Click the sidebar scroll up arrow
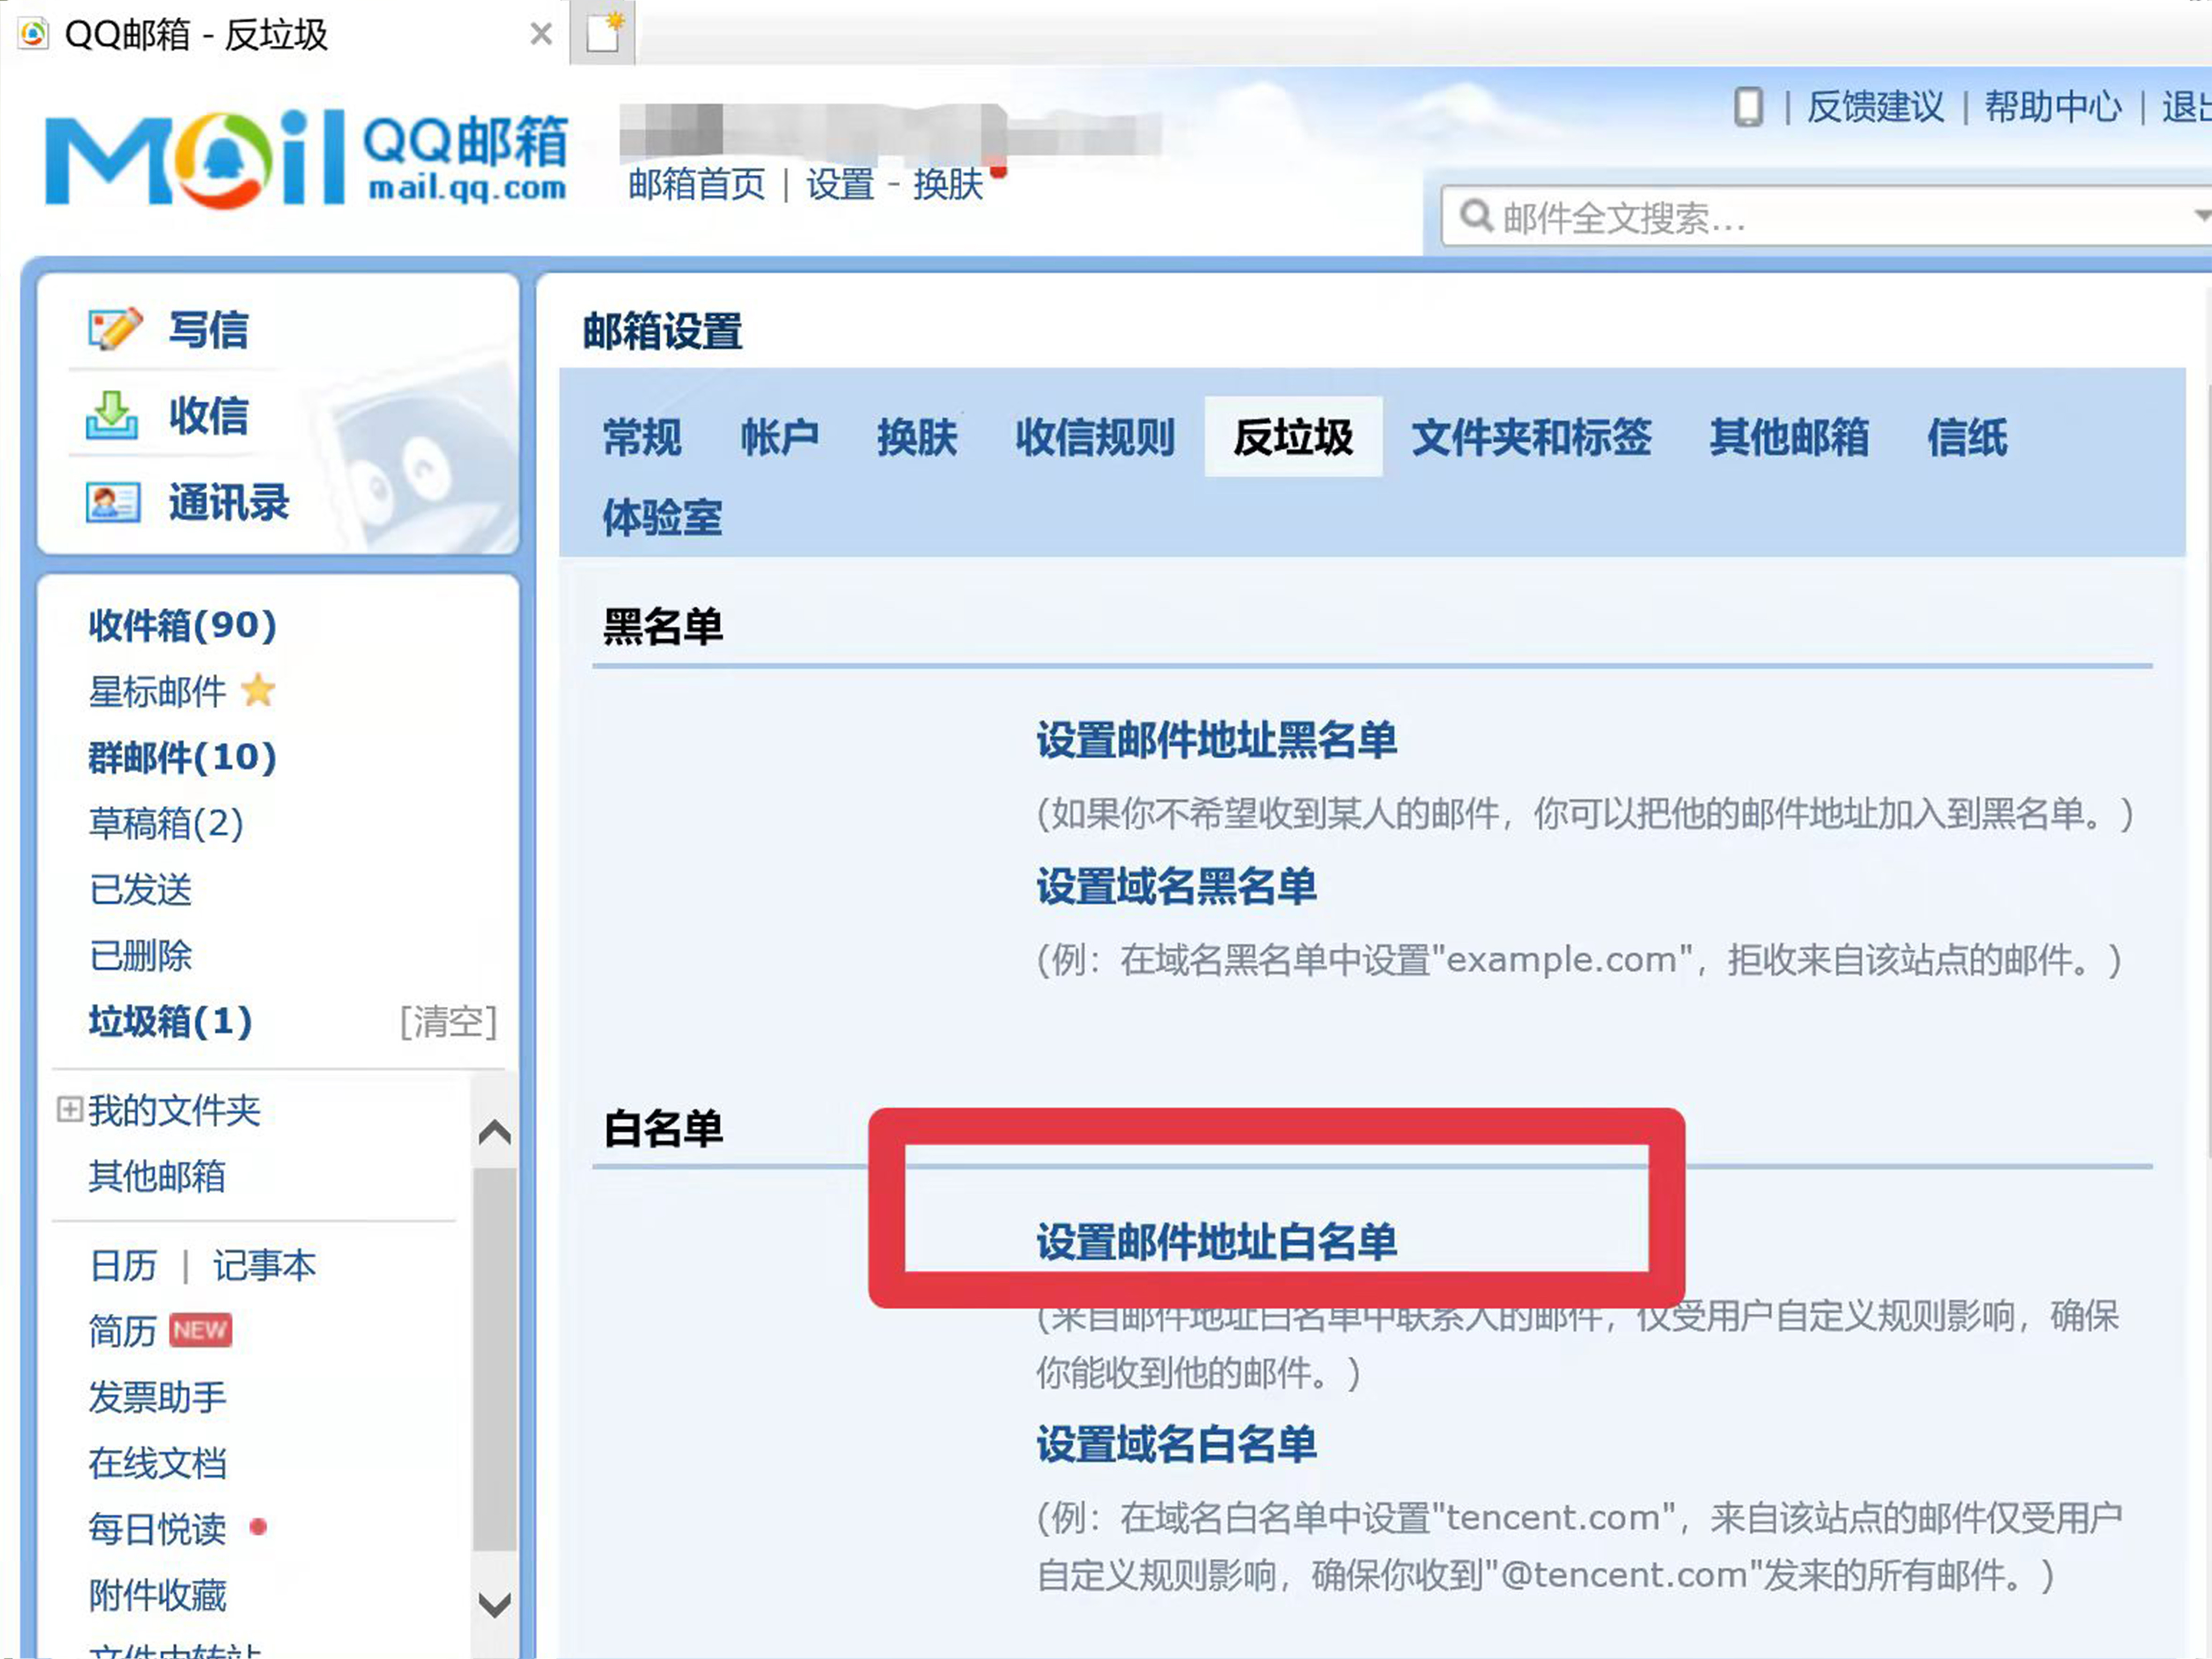Image resolution: width=2212 pixels, height=1659 pixels. tap(494, 1133)
